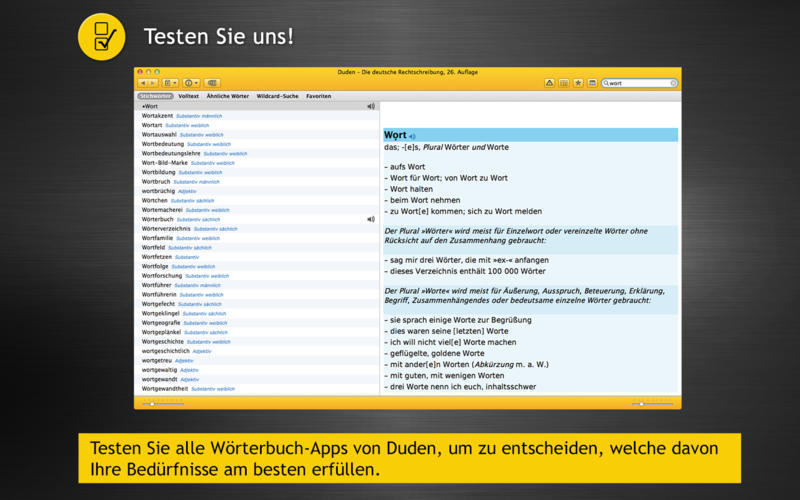The height and width of the screenshot is (500, 800).
Task: Click the 'beim Wort nehmen' example line
Action: 422,201
